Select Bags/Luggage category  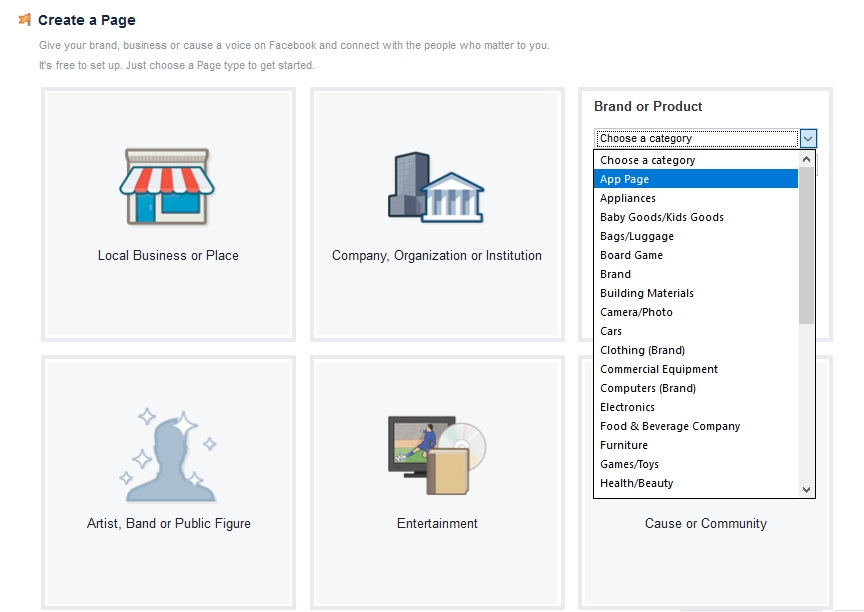[x=696, y=236]
